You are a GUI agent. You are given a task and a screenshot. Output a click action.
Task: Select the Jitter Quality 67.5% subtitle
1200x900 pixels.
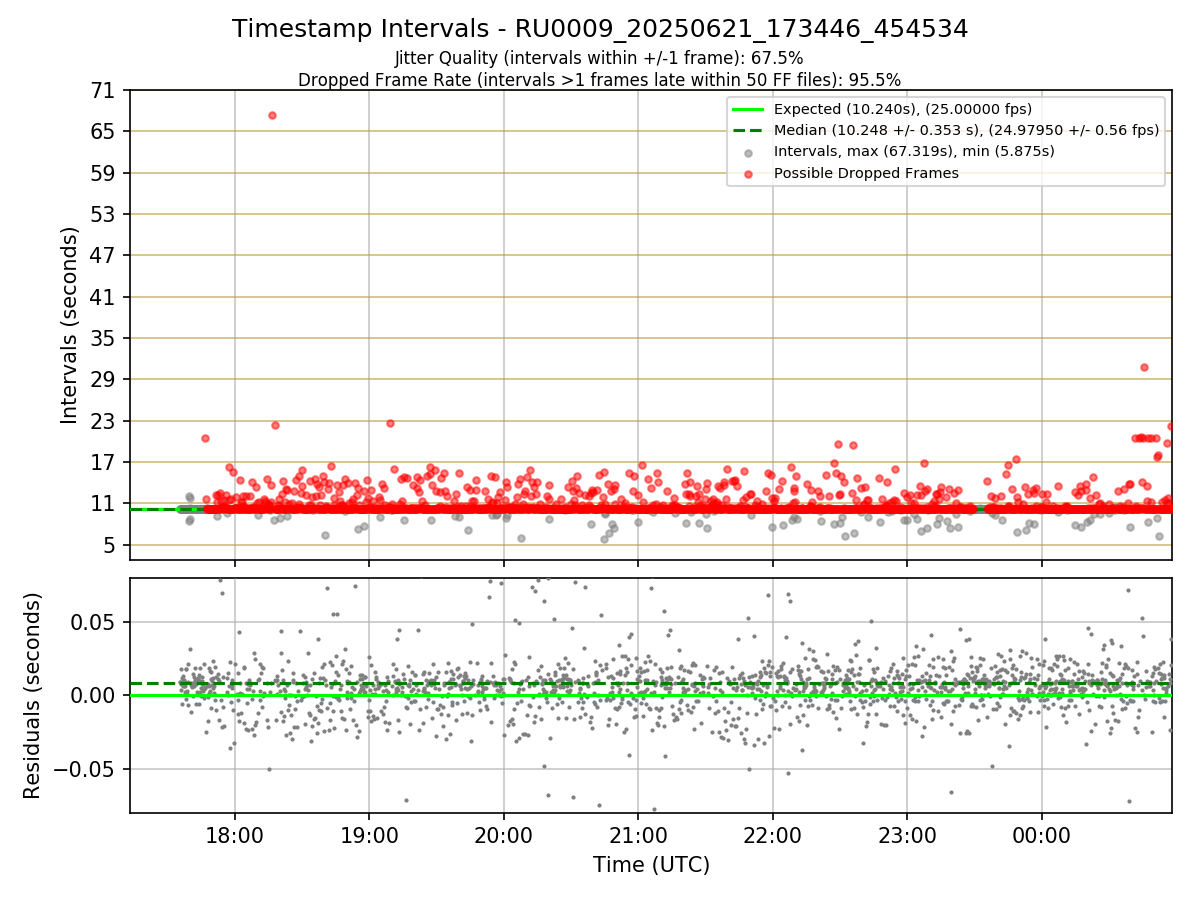pyautogui.click(x=599, y=58)
